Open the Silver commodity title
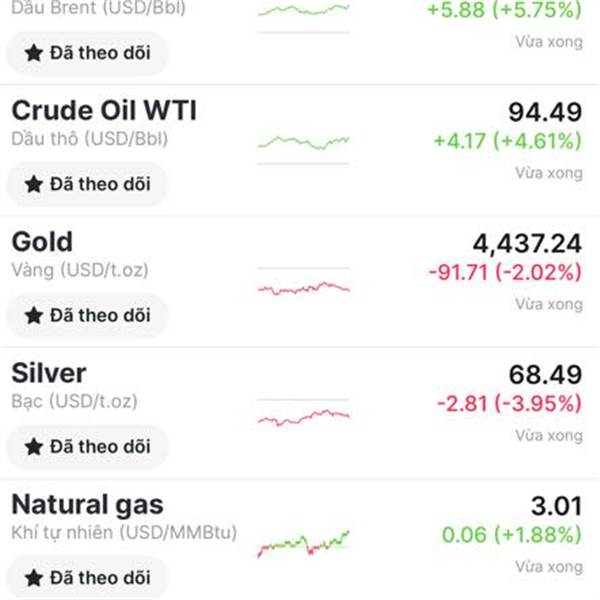The width and height of the screenshot is (600, 600). [x=49, y=373]
